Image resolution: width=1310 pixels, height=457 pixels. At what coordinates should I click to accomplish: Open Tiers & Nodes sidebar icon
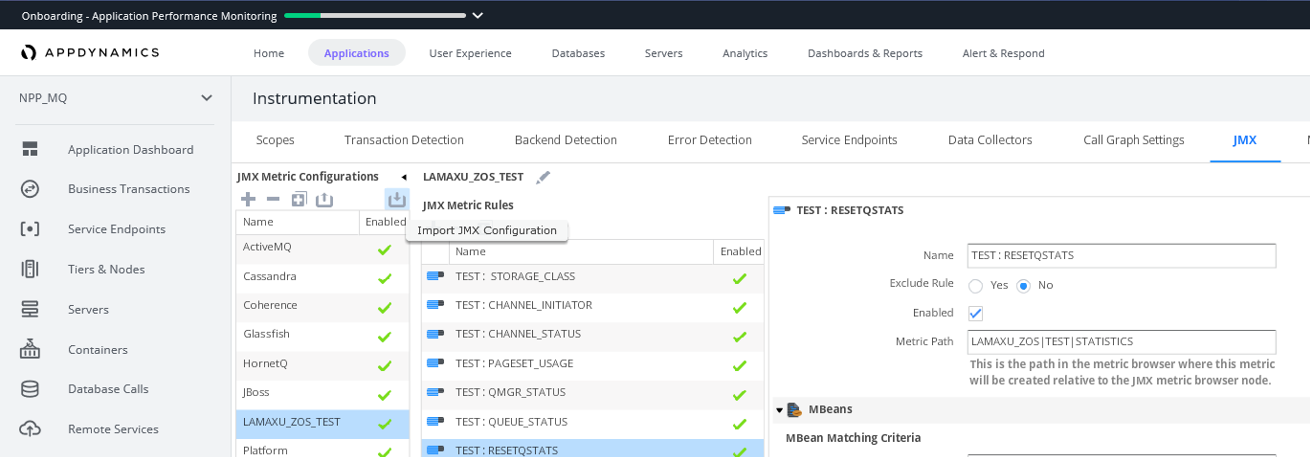pyautogui.click(x=30, y=269)
